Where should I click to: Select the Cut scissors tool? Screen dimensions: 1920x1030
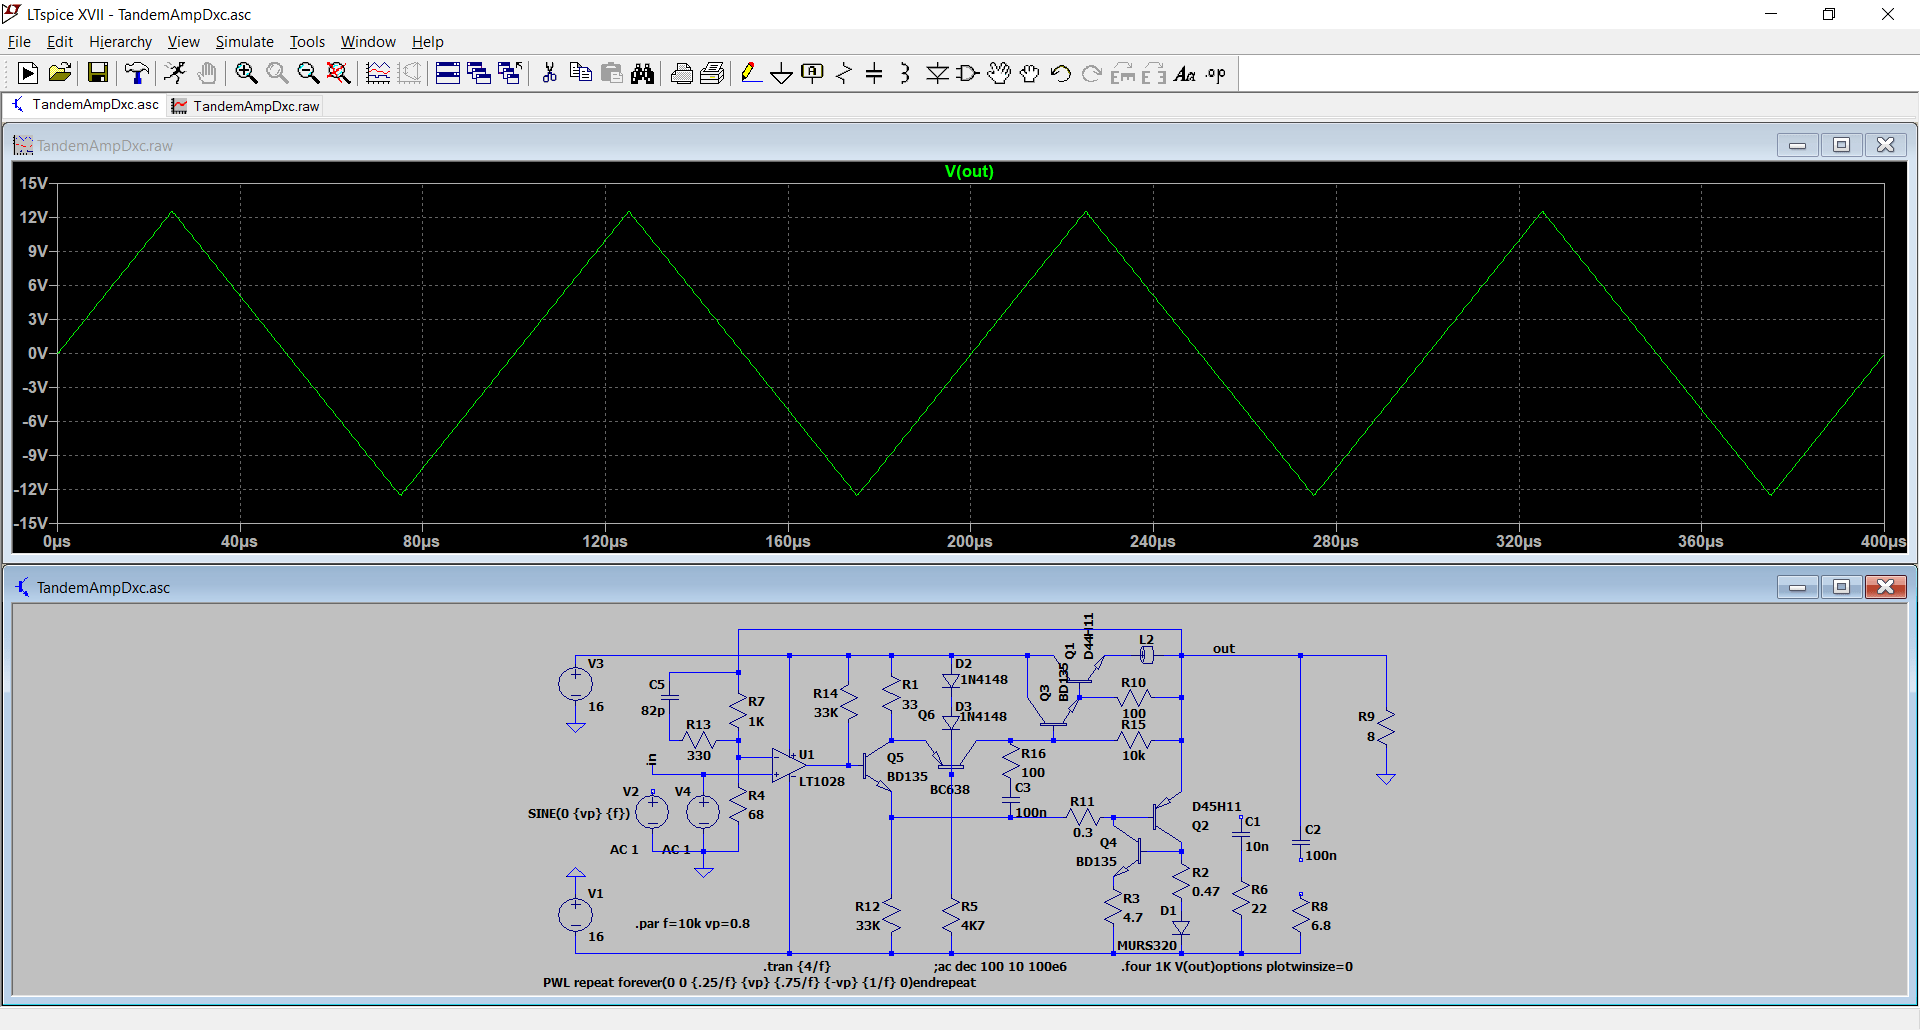click(549, 73)
